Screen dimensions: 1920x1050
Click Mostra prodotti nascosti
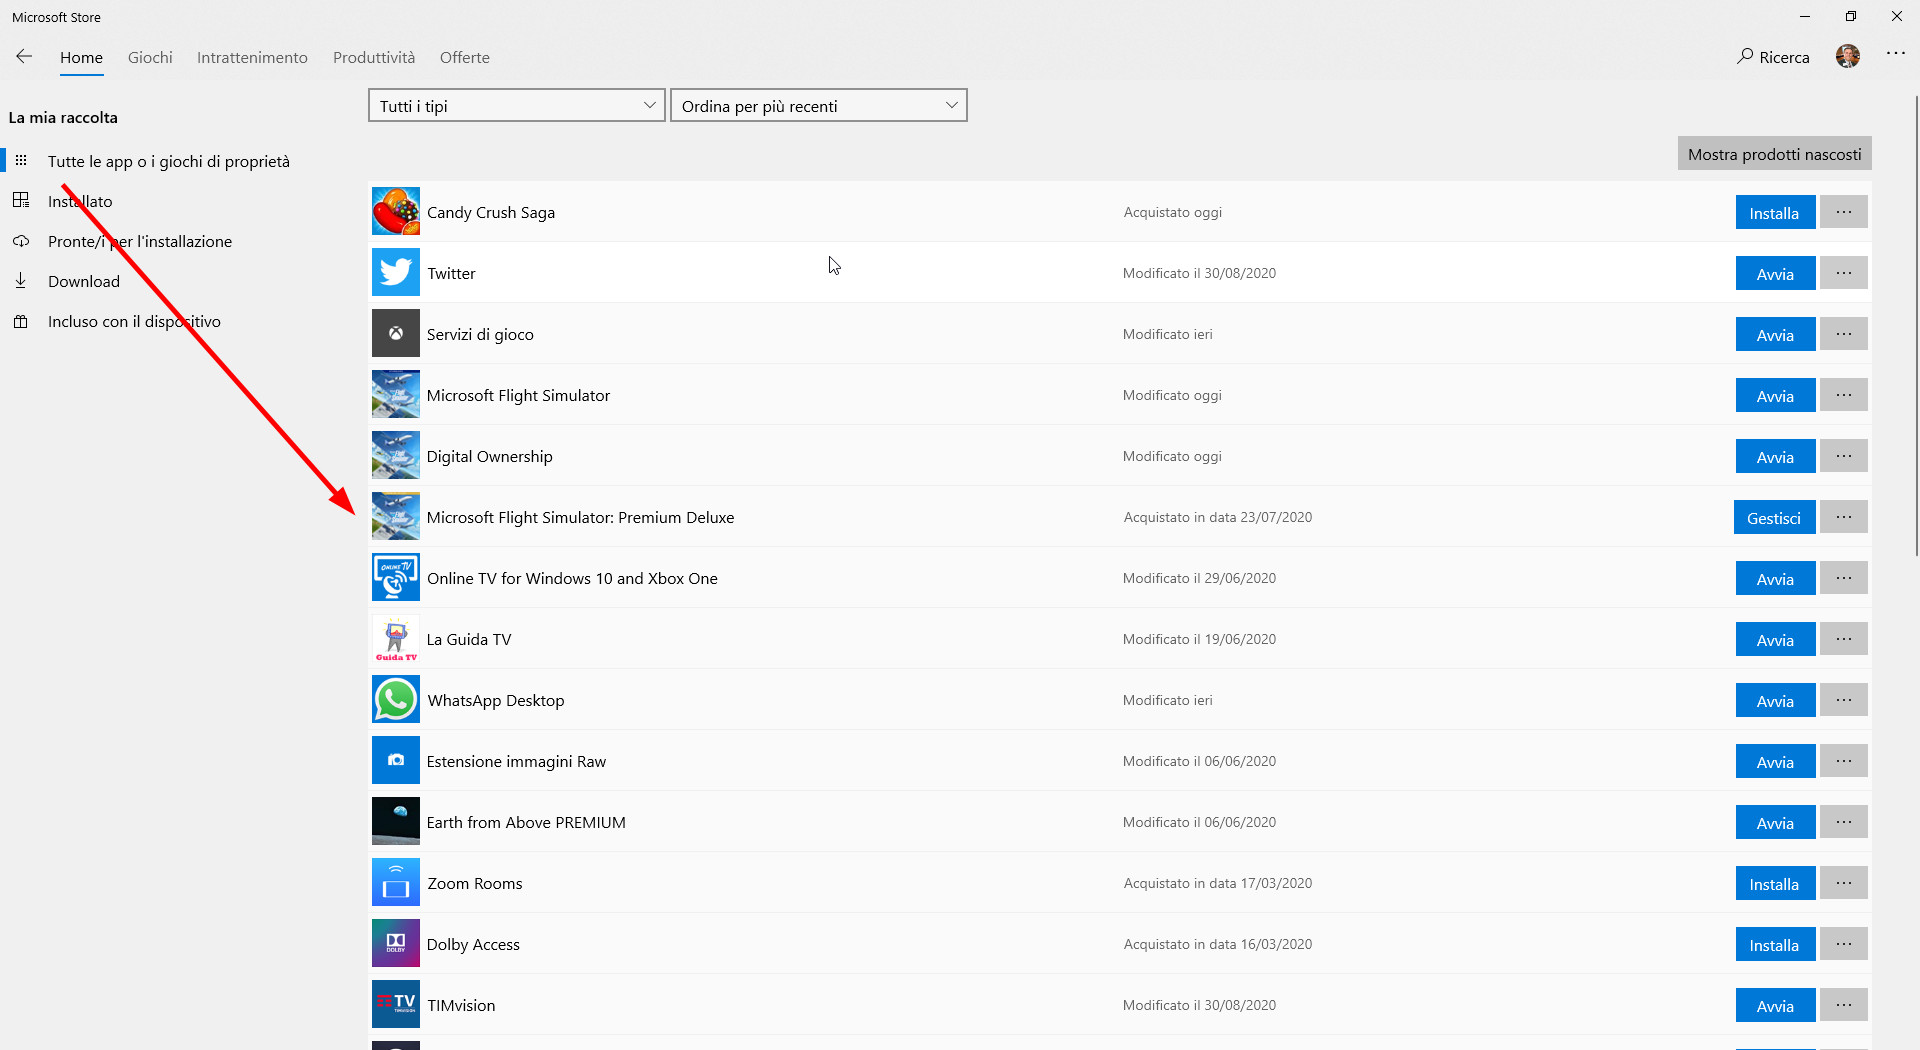[x=1774, y=154]
